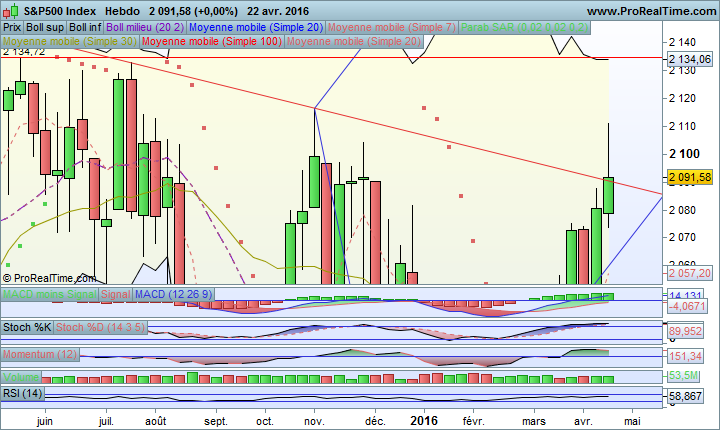Select the Boll milieu (20 2) label
The height and width of the screenshot is (430, 720).
145,28
